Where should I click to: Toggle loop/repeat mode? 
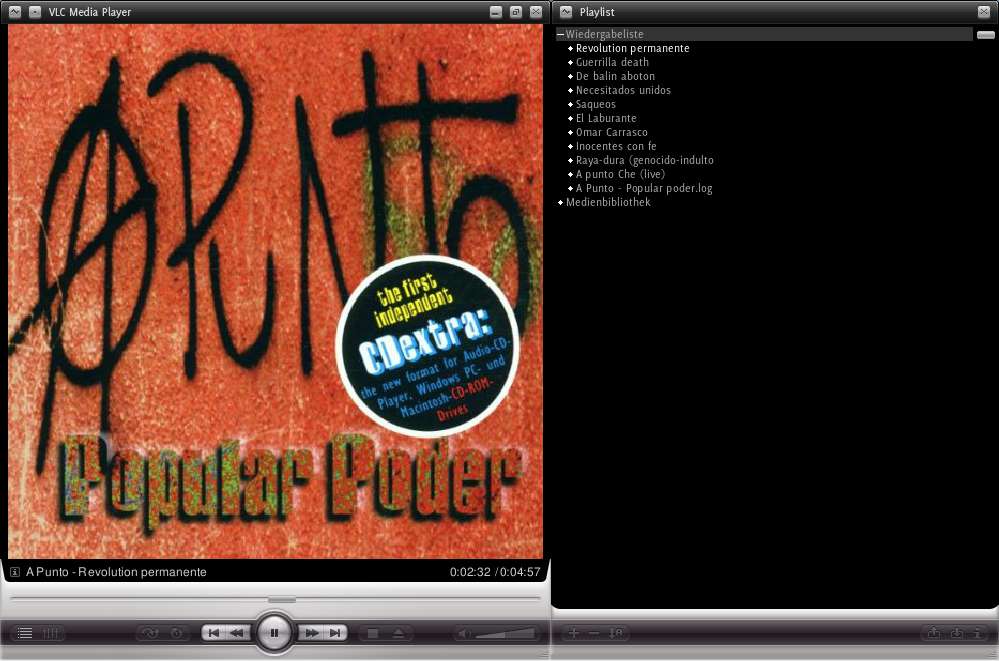click(x=176, y=633)
